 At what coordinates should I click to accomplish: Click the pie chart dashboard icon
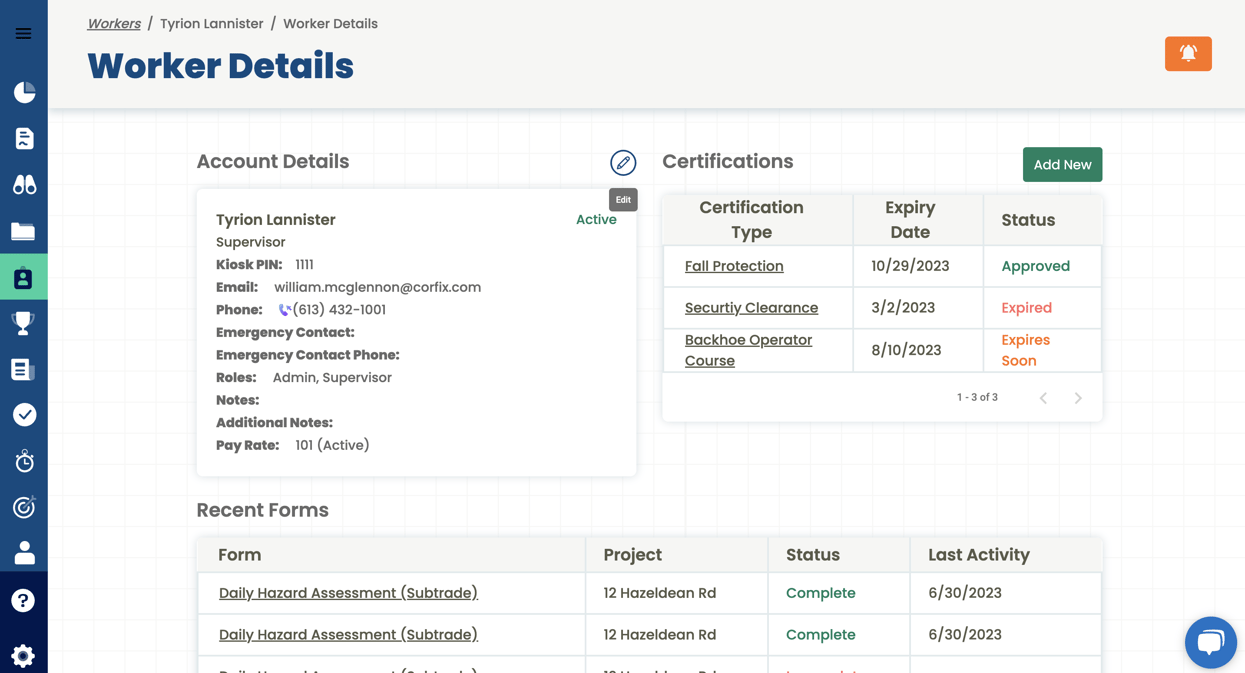(24, 92)
